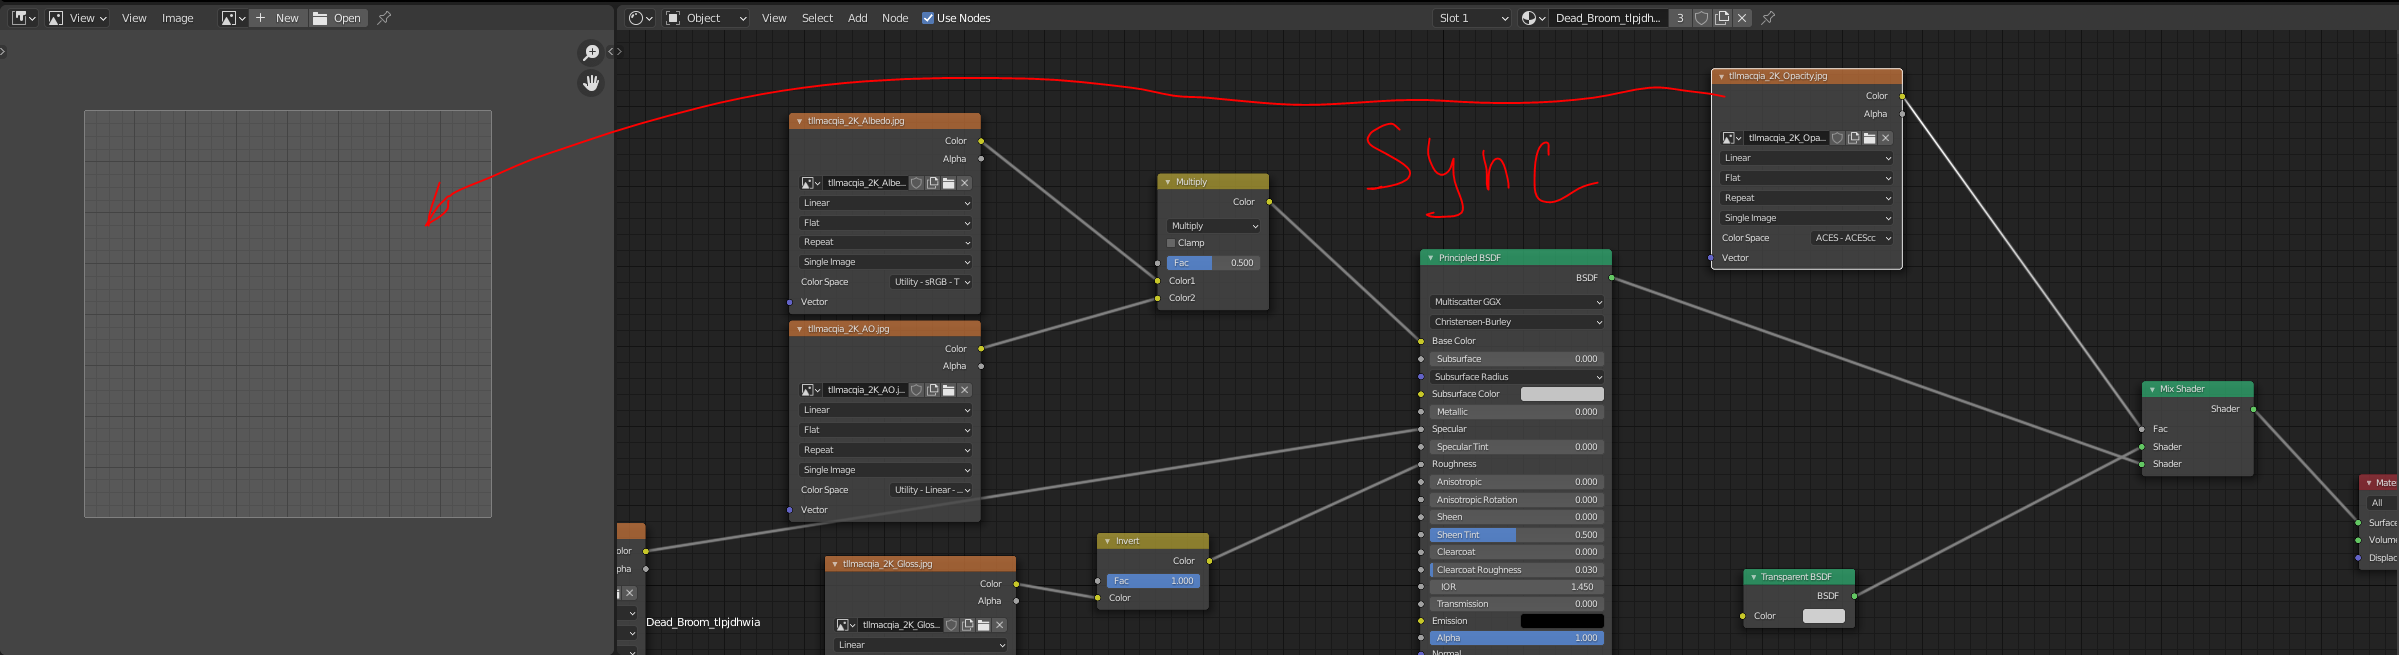Viewport: 2399px width, 655px height.
Task: Pin the image editor with the pin icon
Action: pos(384,18)
